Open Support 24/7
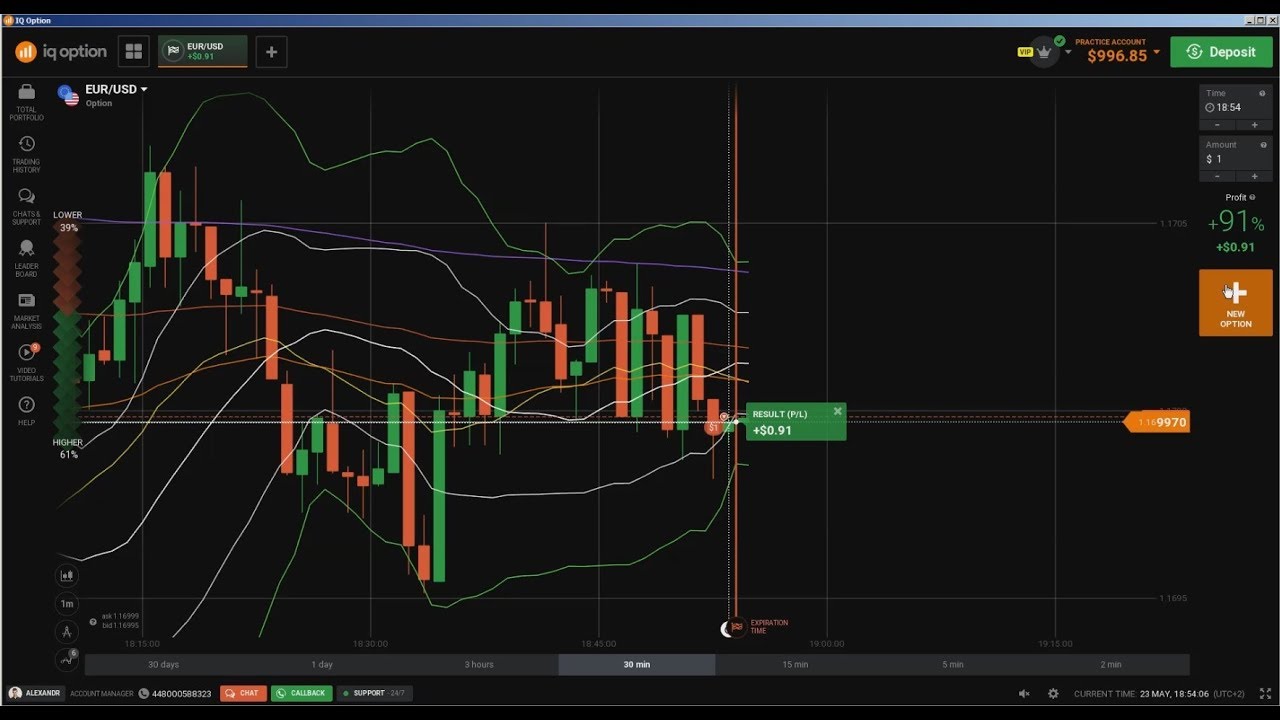The height and width of the screenshot is (720, 1280). (x=375, y=693)
